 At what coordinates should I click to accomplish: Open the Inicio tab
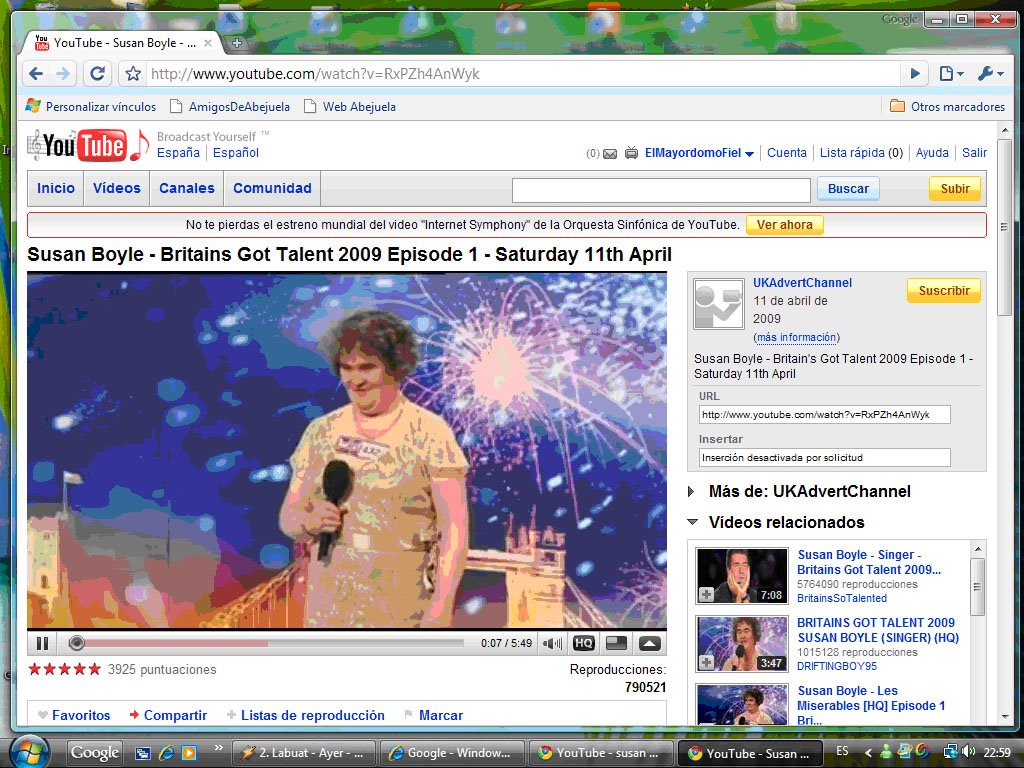click(x=56, y=188)
